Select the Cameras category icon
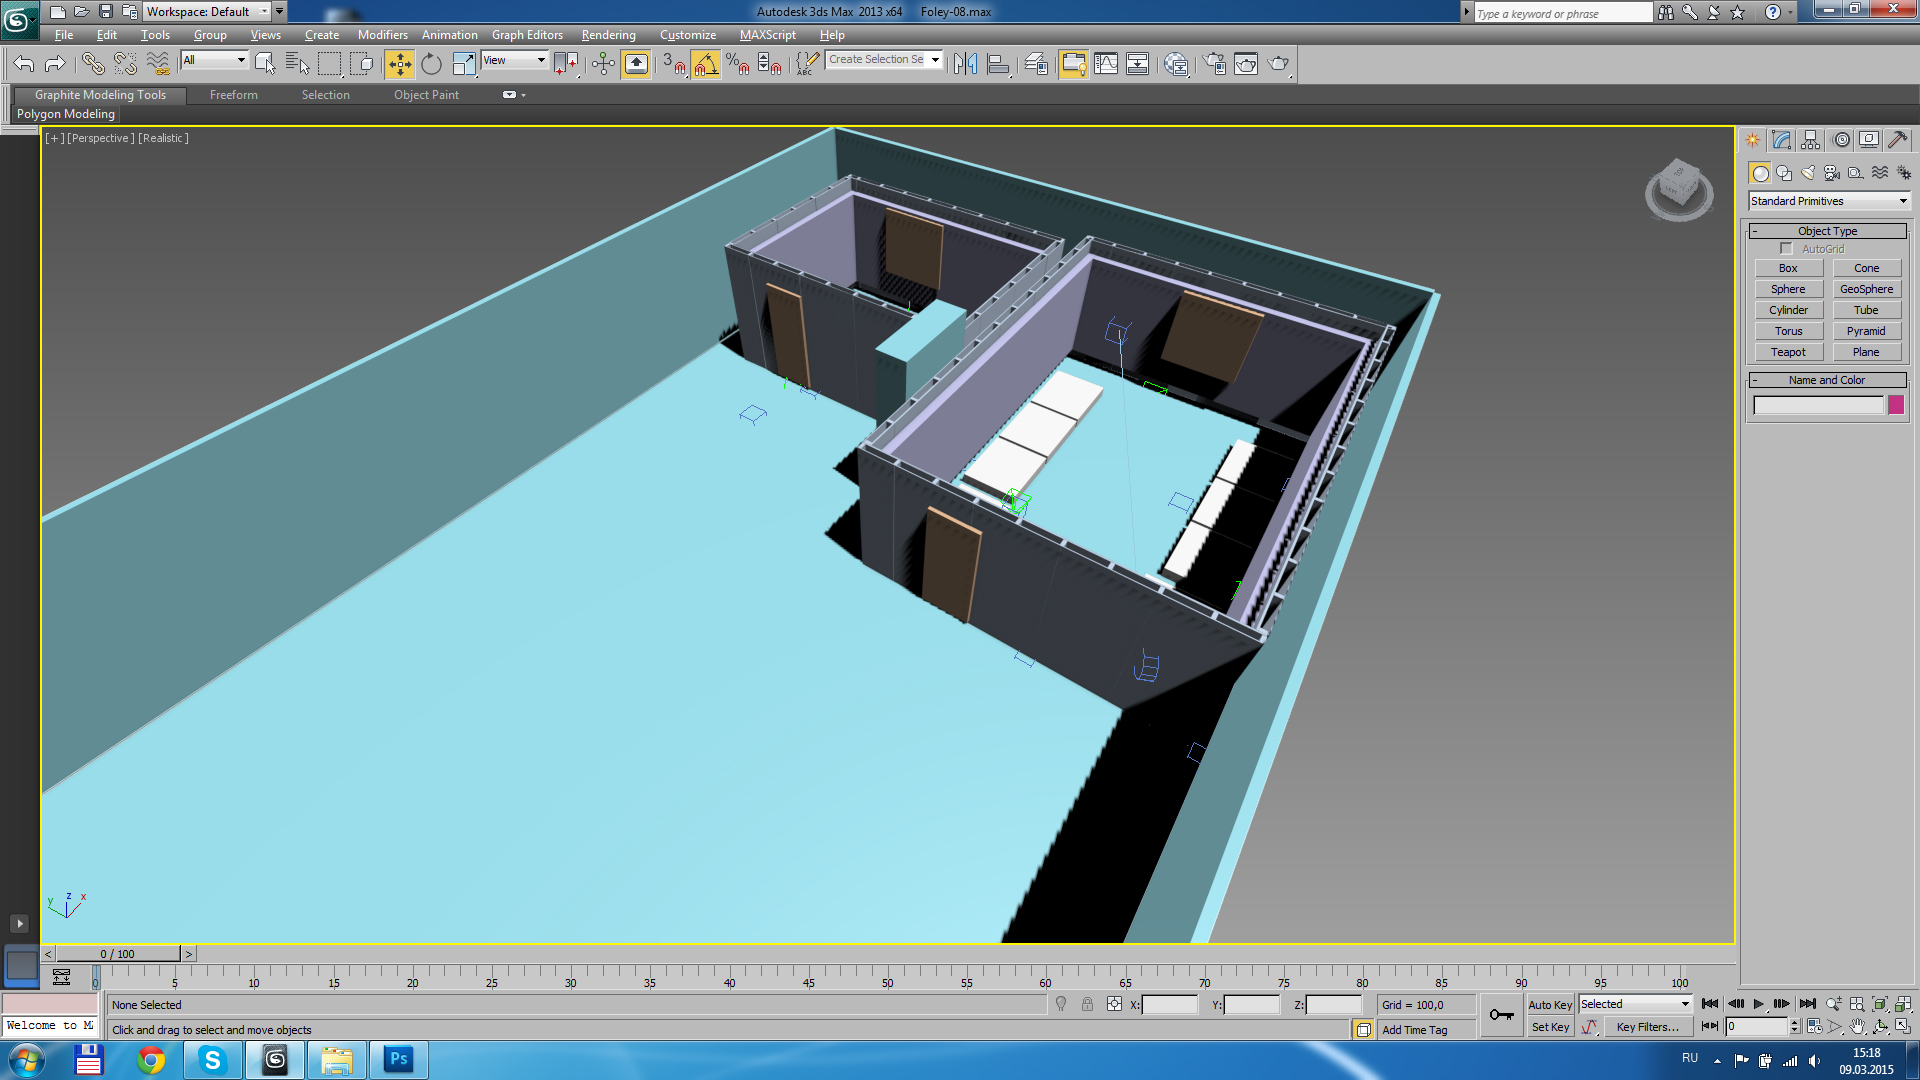 1832,173
